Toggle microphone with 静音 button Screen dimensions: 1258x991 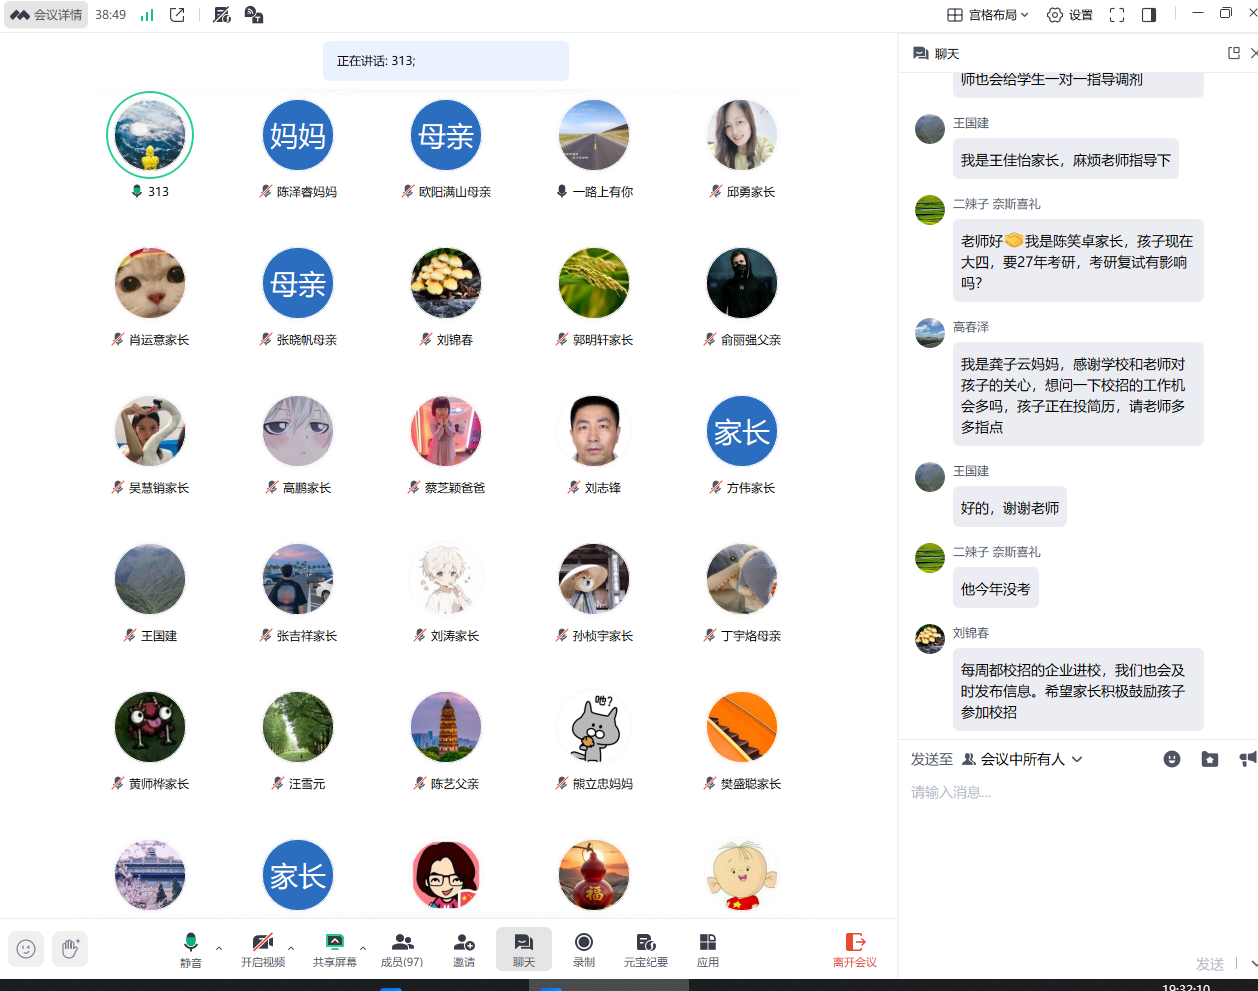pyautogui.click(x=190, y=948)
